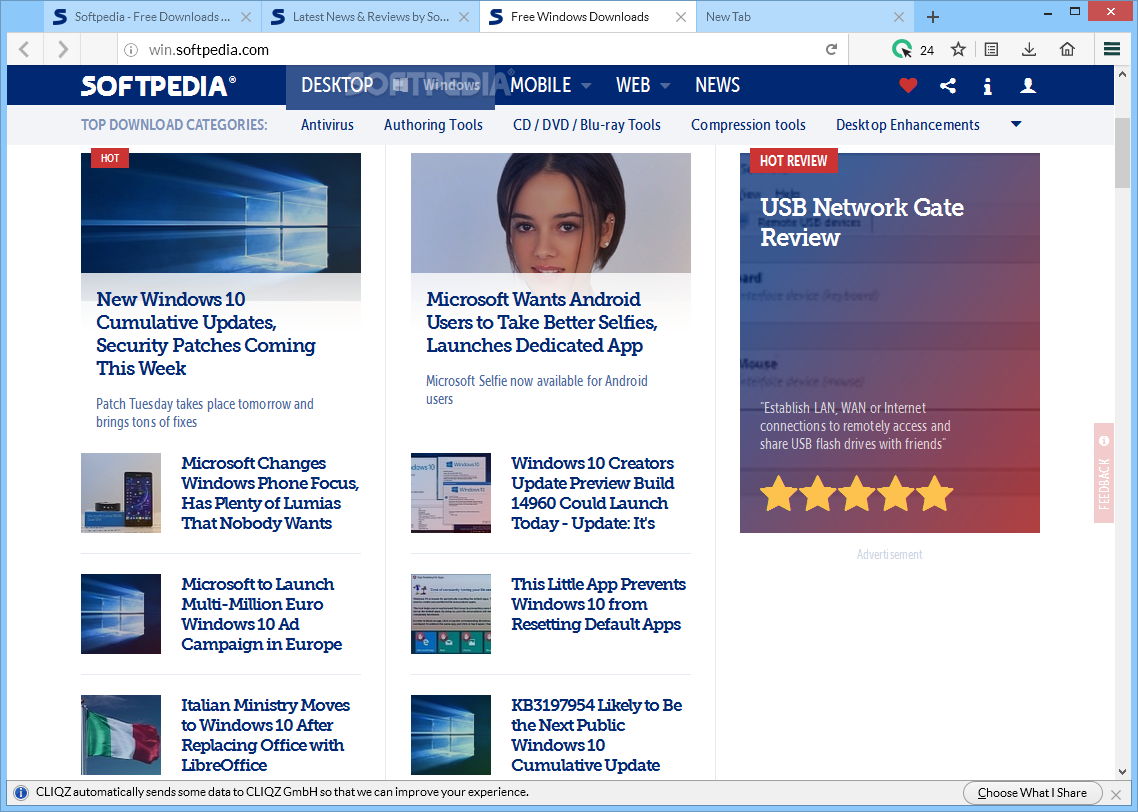Open the hamburger menu icon

pyautogui.click(x=1112, y=49)
